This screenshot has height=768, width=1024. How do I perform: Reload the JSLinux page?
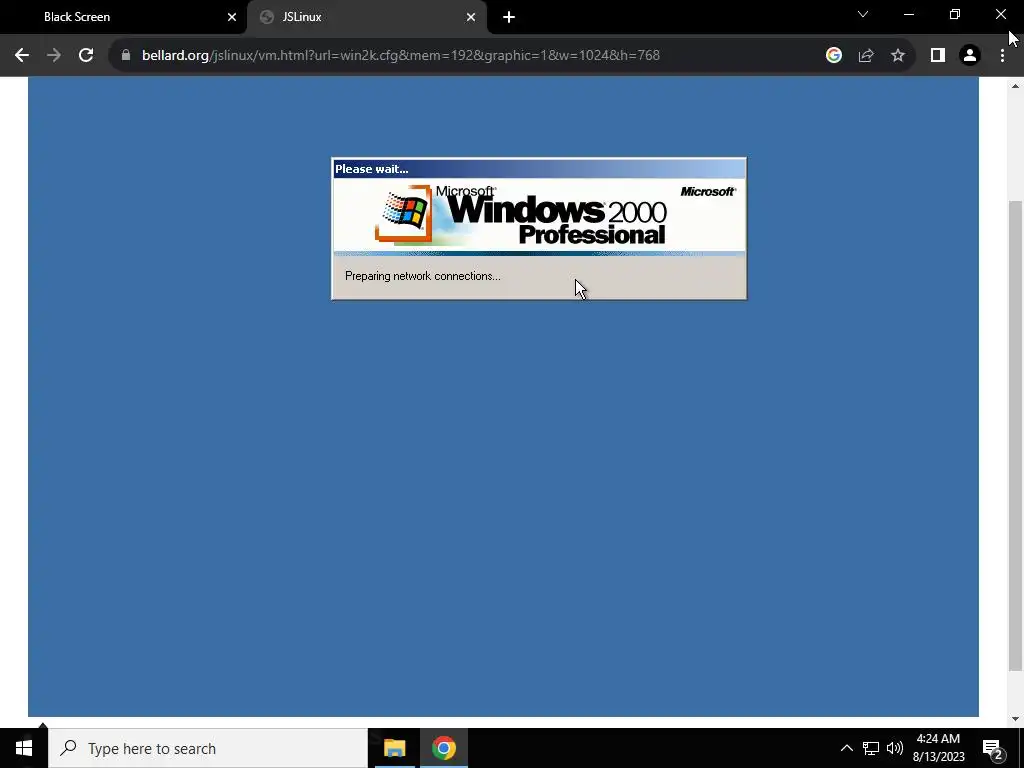point(86,56)
